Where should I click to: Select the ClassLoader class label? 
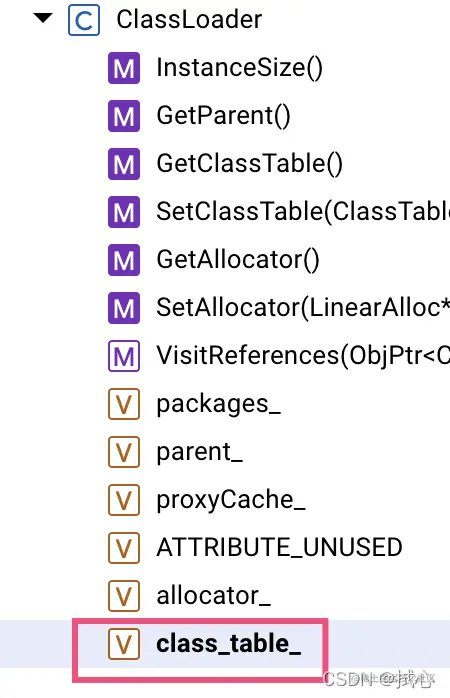(x=189, y=20)
